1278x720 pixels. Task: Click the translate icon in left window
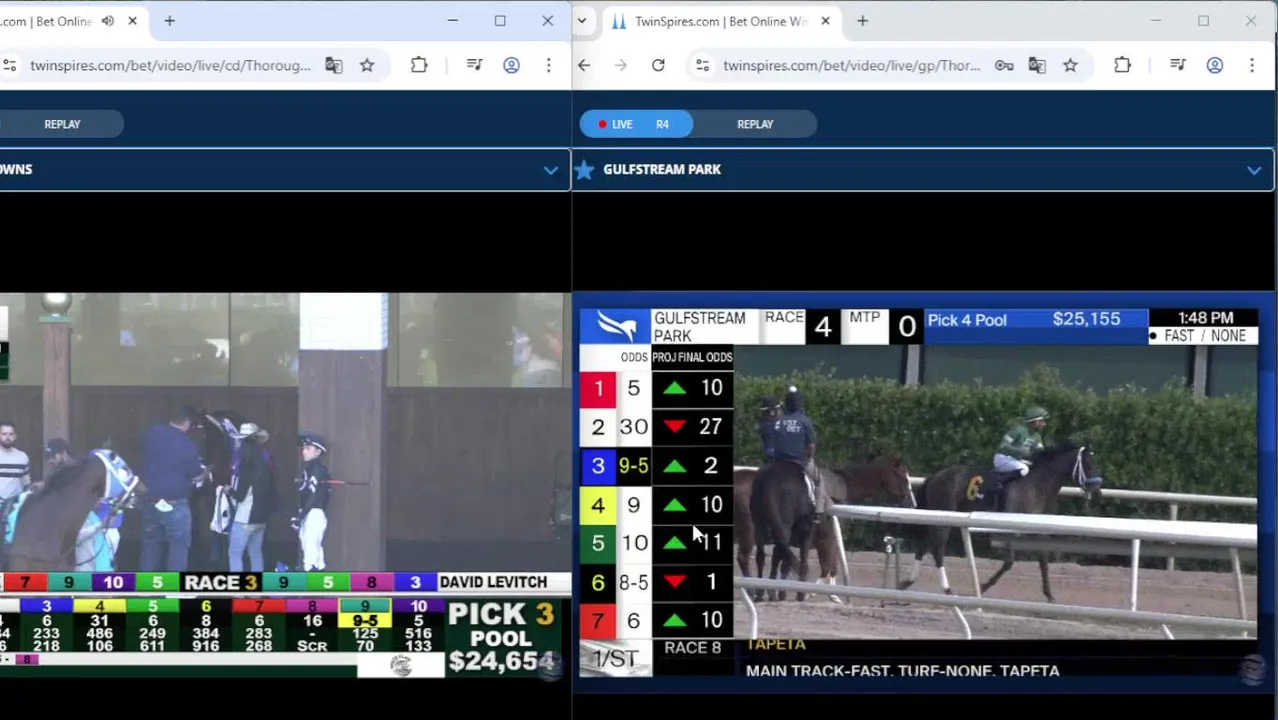pyautogui.click(x=334, y=65)
